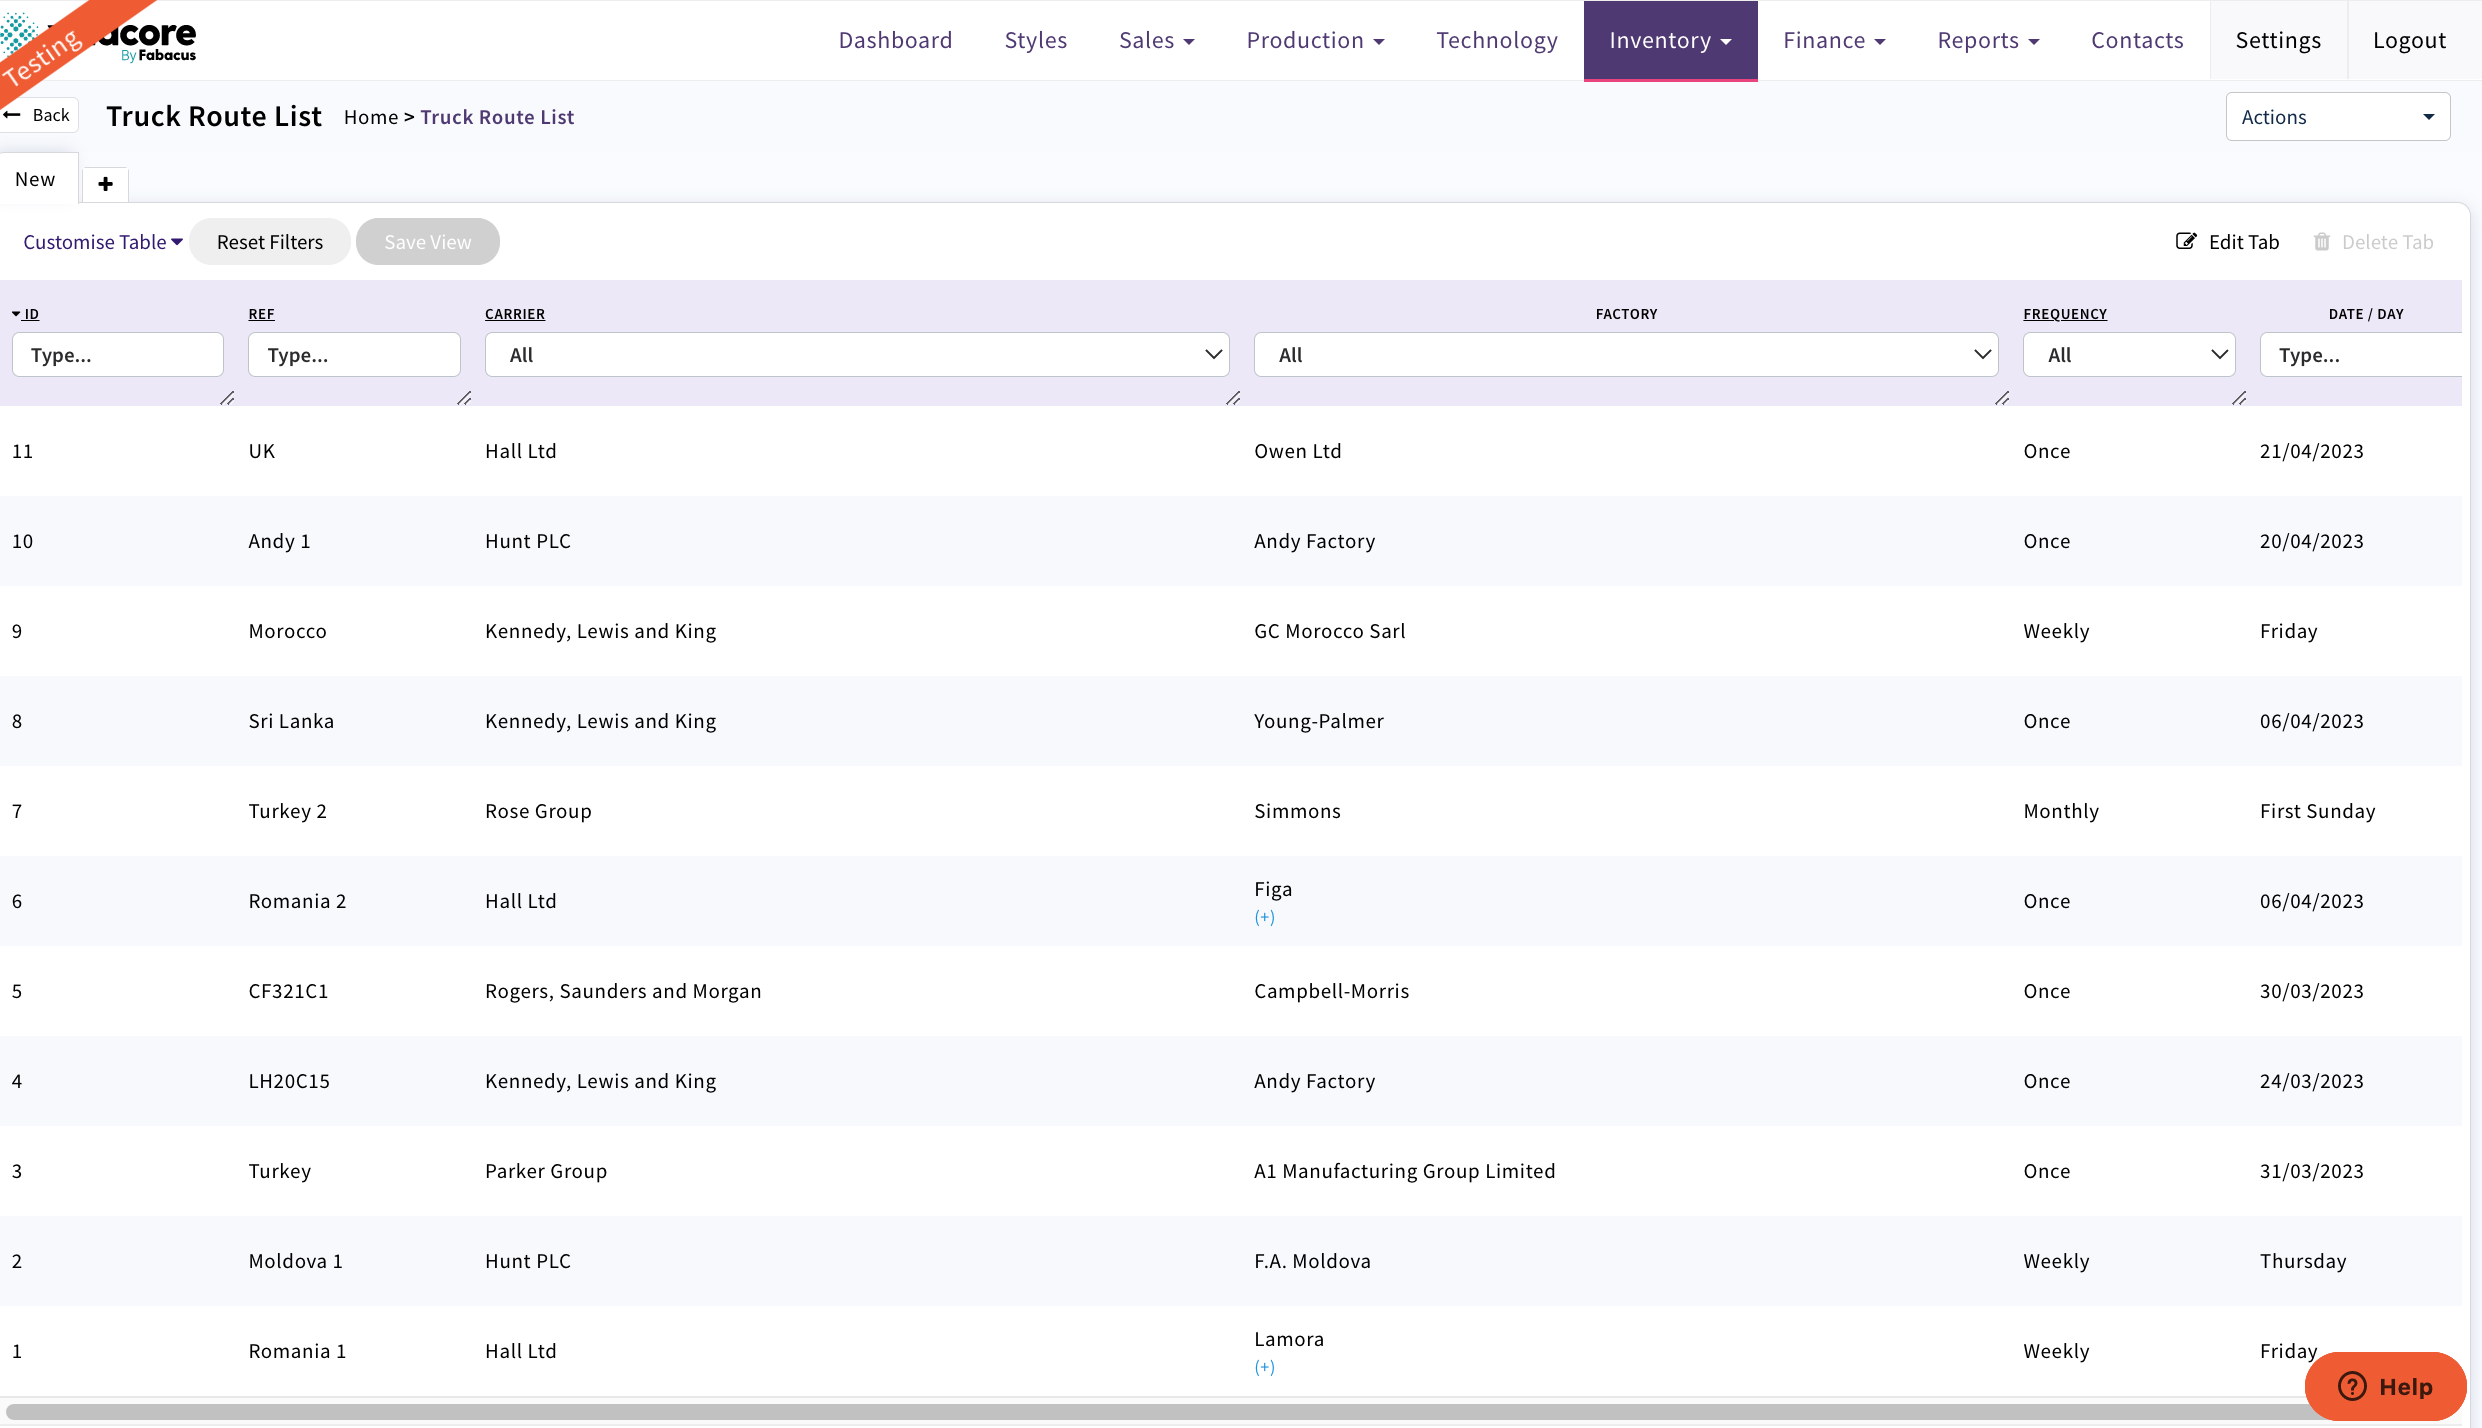This screenshot has height=1428, width=2482.
Task: Click the Back arrow icon
Action: click(14, 114)
